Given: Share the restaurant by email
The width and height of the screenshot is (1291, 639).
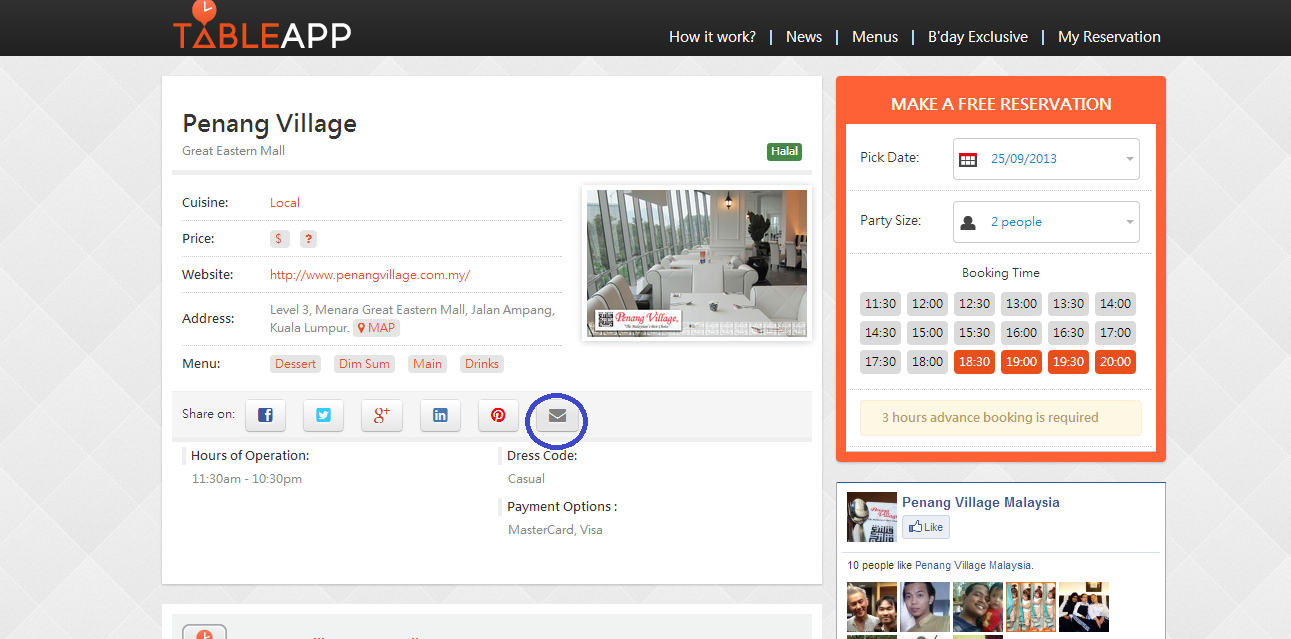Looking at the screenshot, I should coord(557,415).
